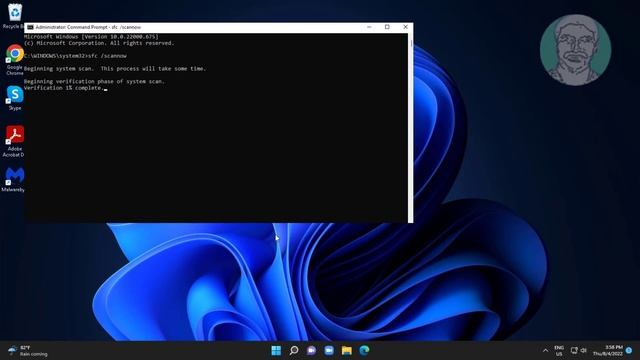The width and height of the screenshot is (640, 360).
Task: Open Command Prompt title bar system icon
Action: click(x=30, y=27)
